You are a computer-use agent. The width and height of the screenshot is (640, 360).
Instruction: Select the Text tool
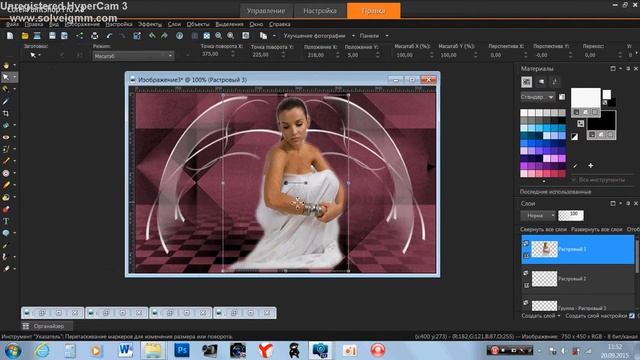pyautogui.click(x=6, y=221)
